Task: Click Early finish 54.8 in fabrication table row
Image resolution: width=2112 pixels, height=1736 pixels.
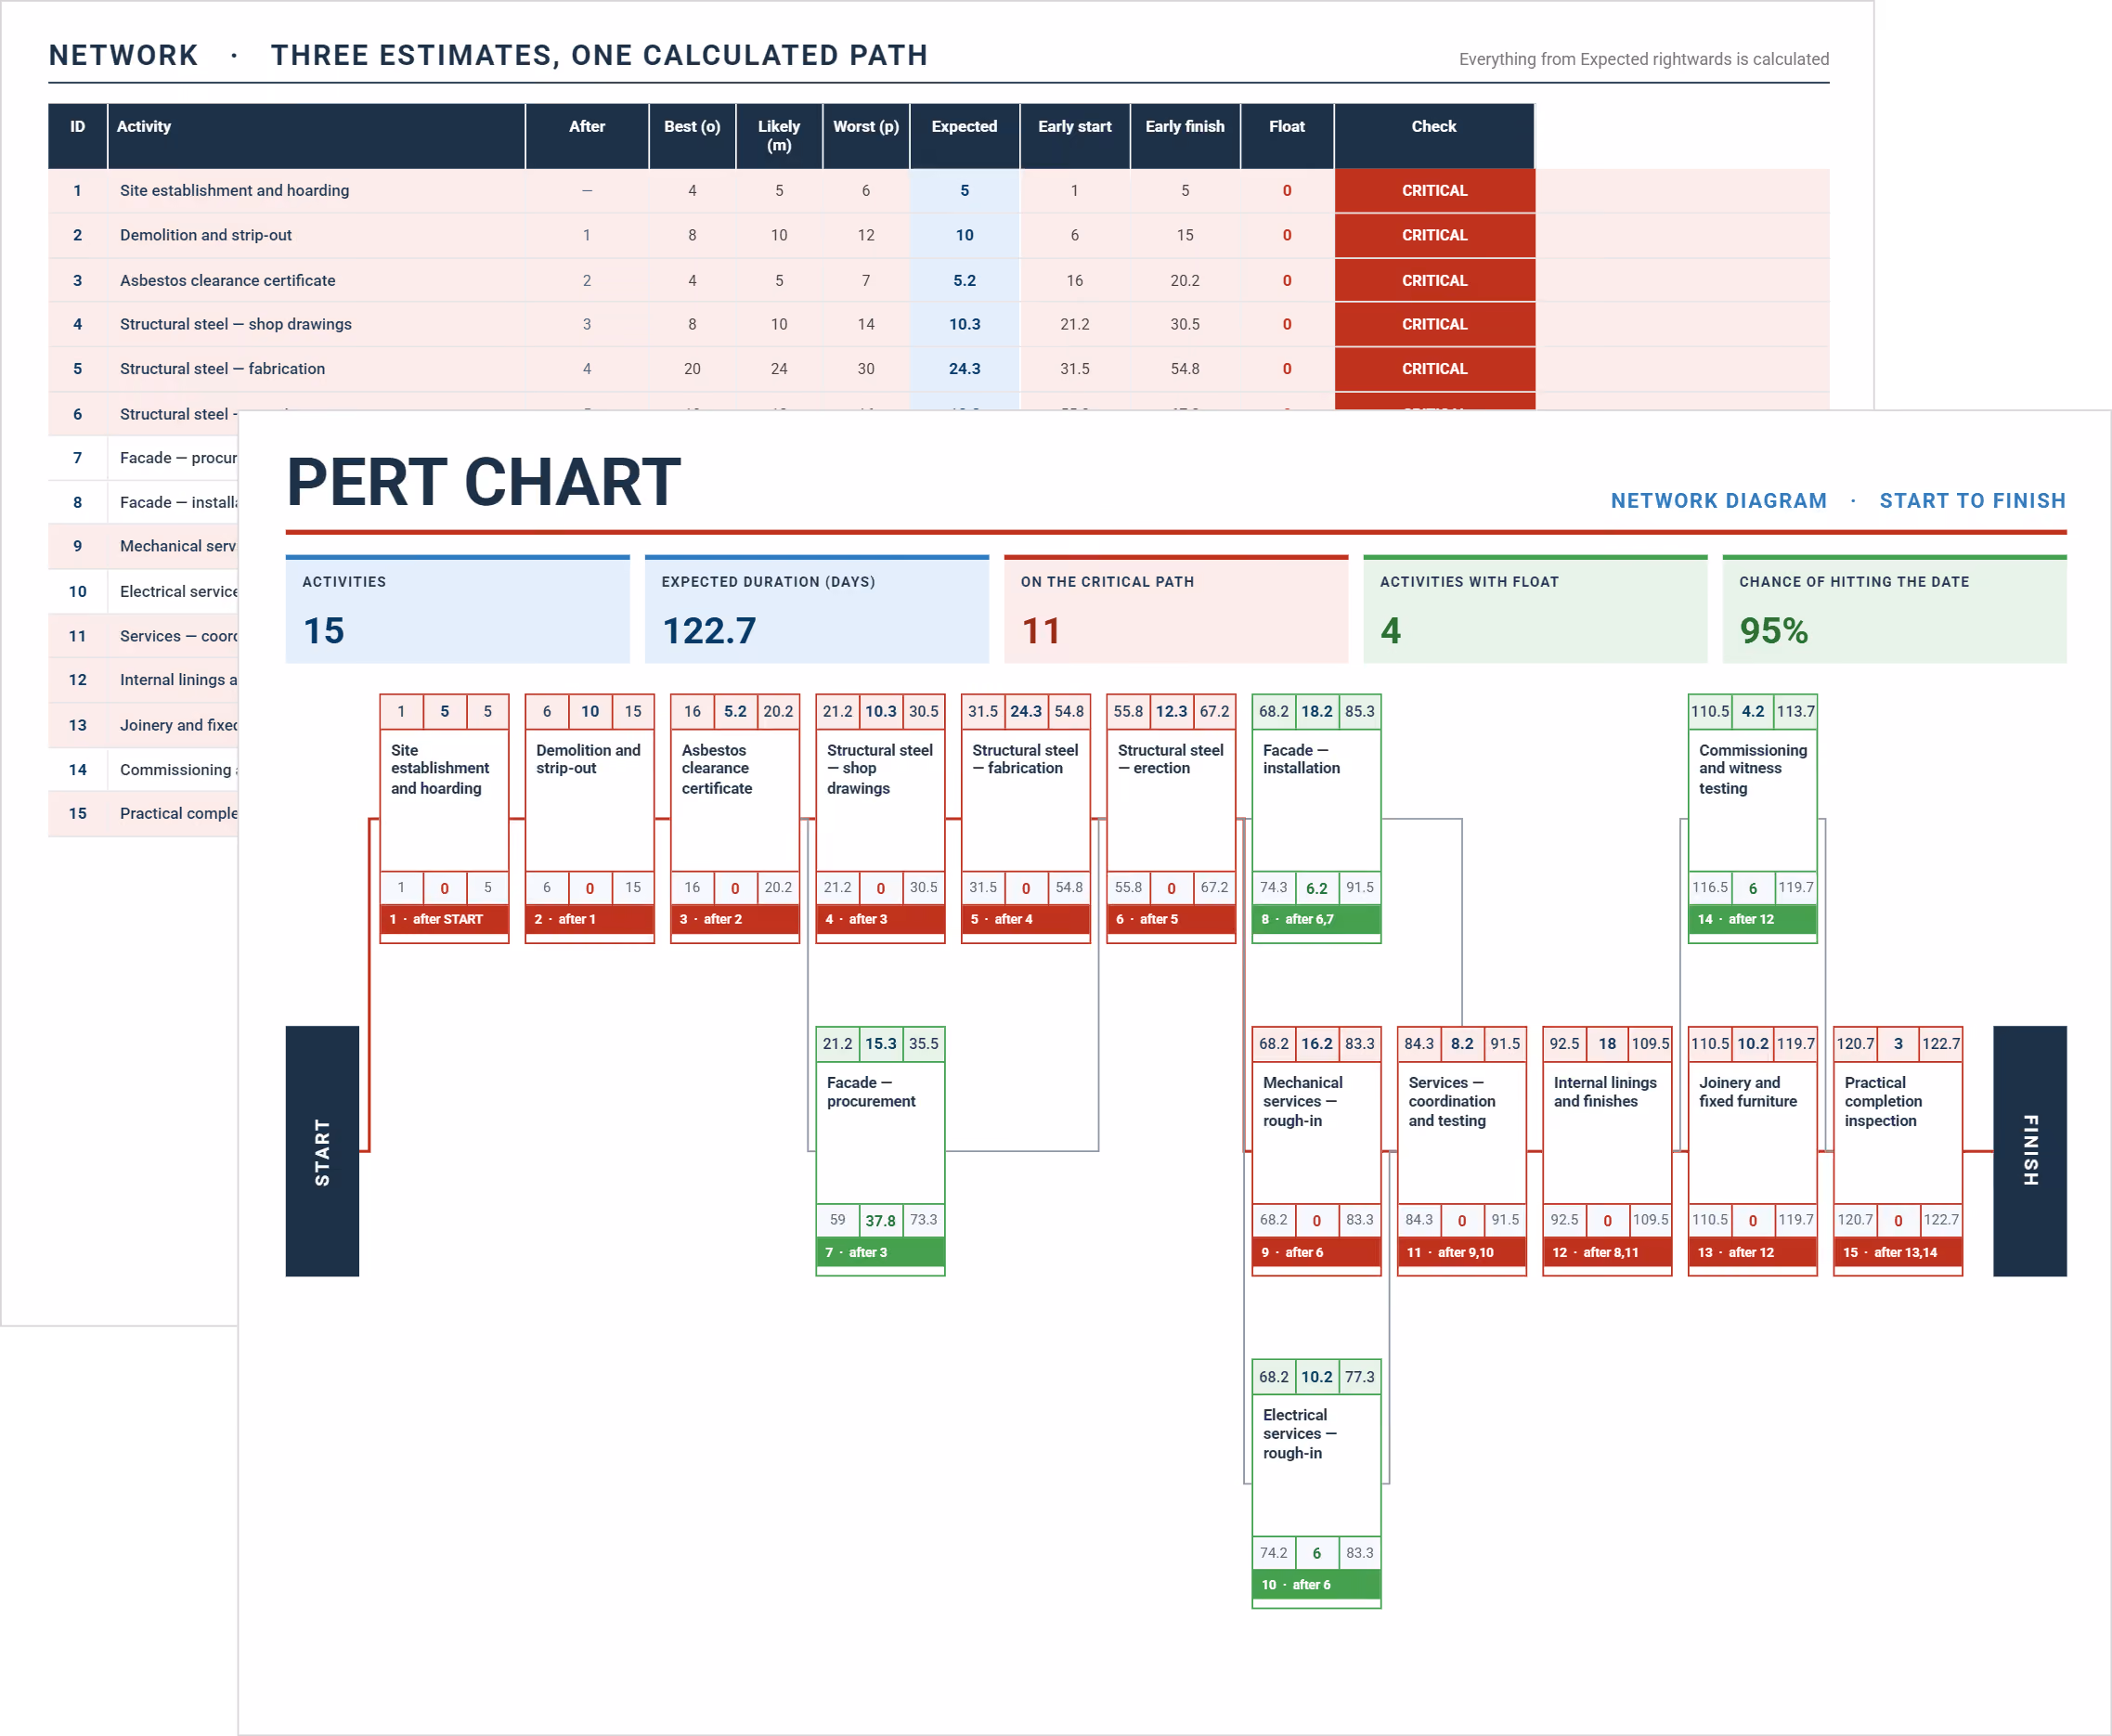Action: tap(1185, 369)
